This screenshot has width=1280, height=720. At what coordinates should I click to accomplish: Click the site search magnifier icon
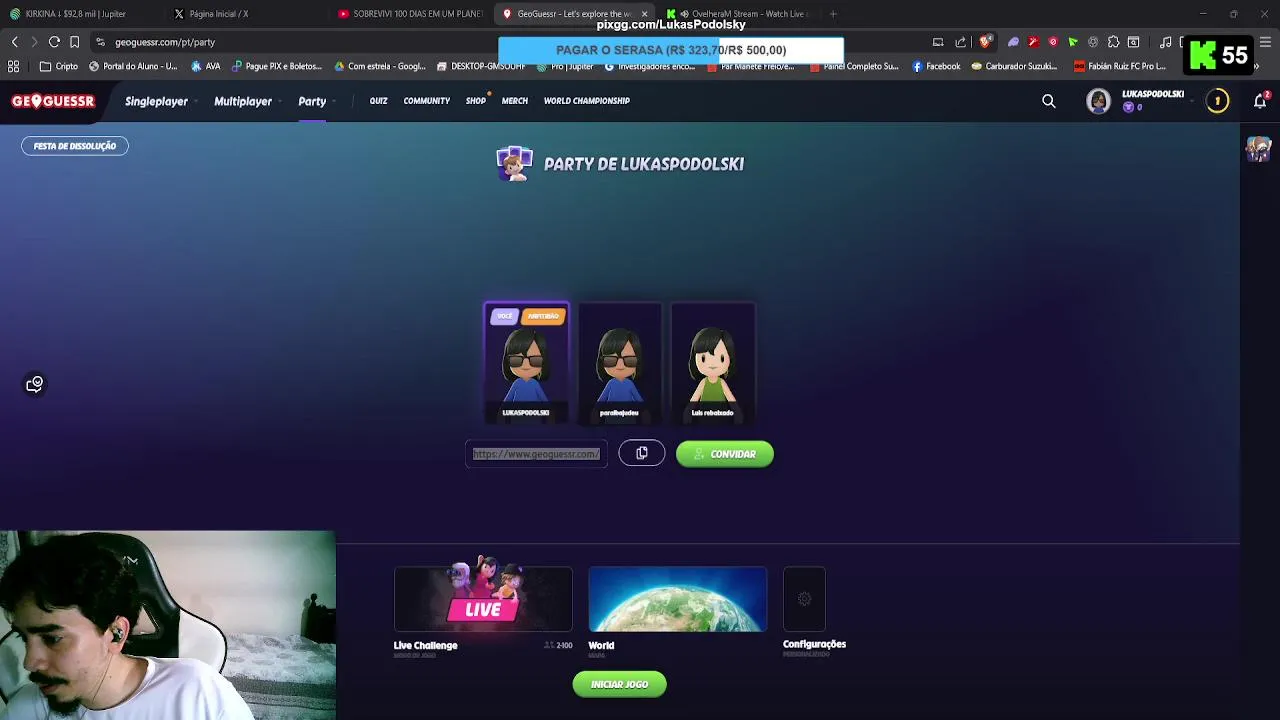1049,101
